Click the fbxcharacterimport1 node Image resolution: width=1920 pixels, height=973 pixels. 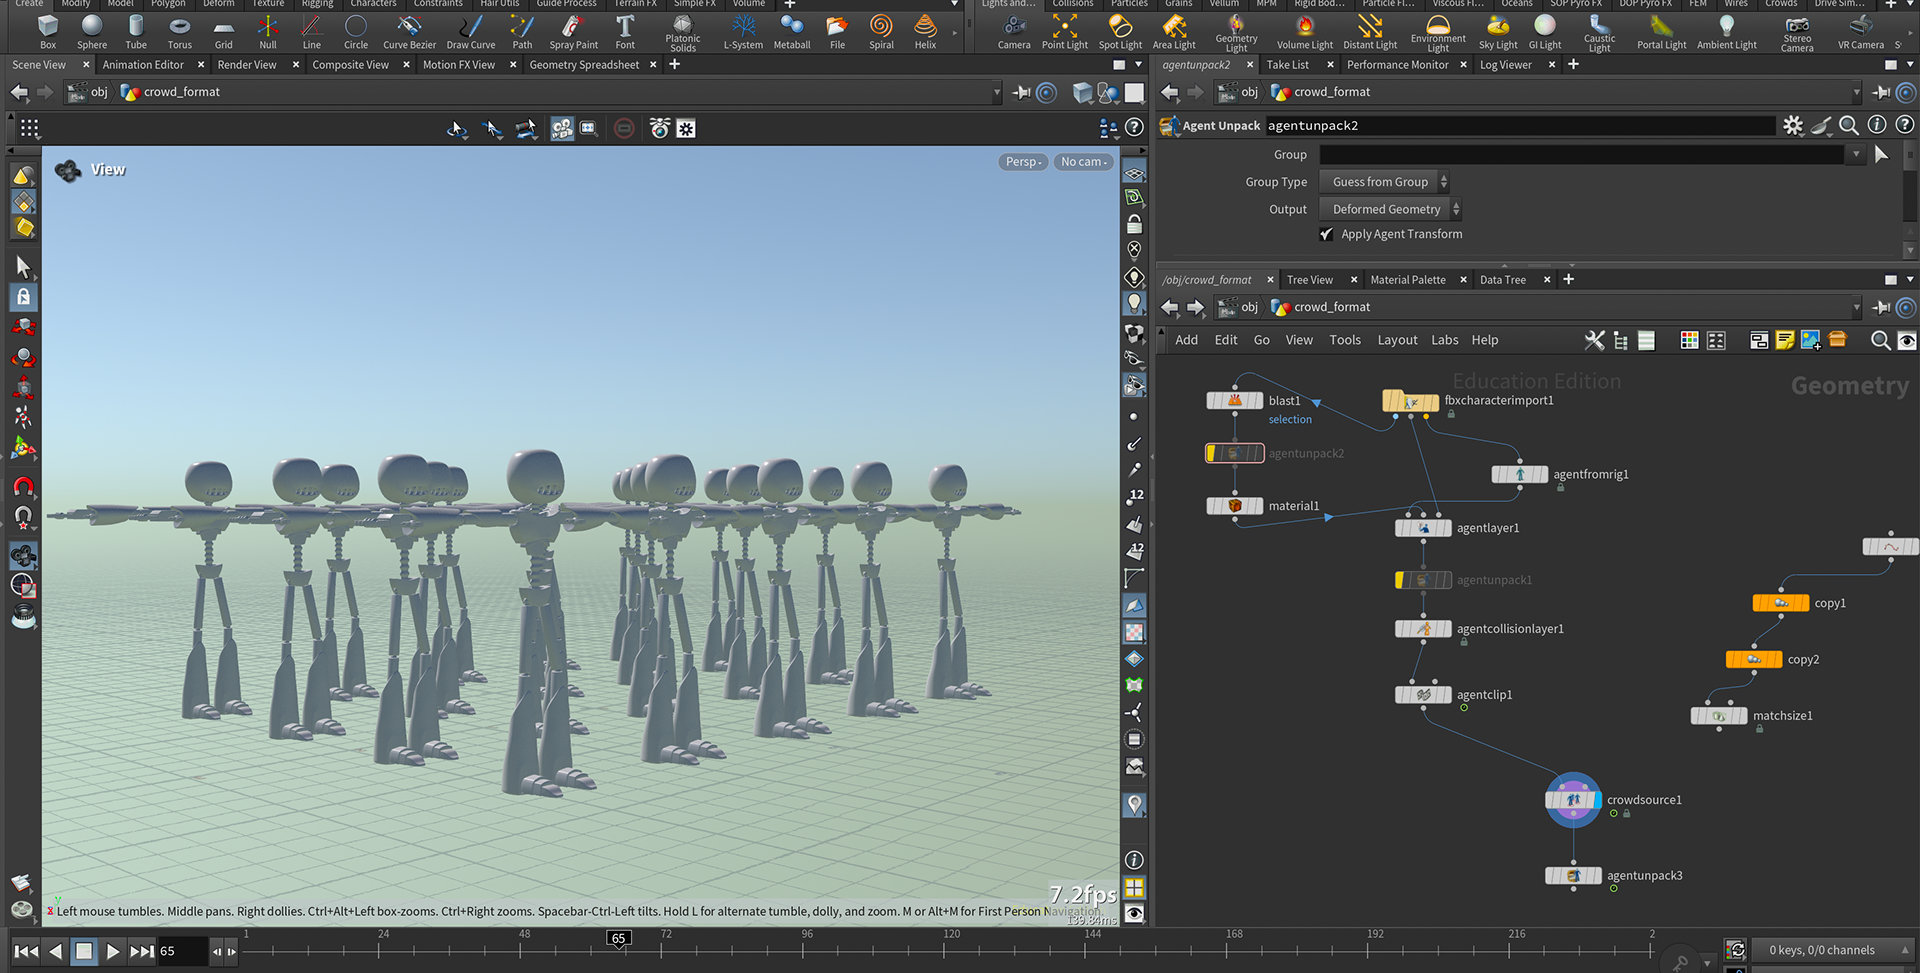click(1410, 401)
